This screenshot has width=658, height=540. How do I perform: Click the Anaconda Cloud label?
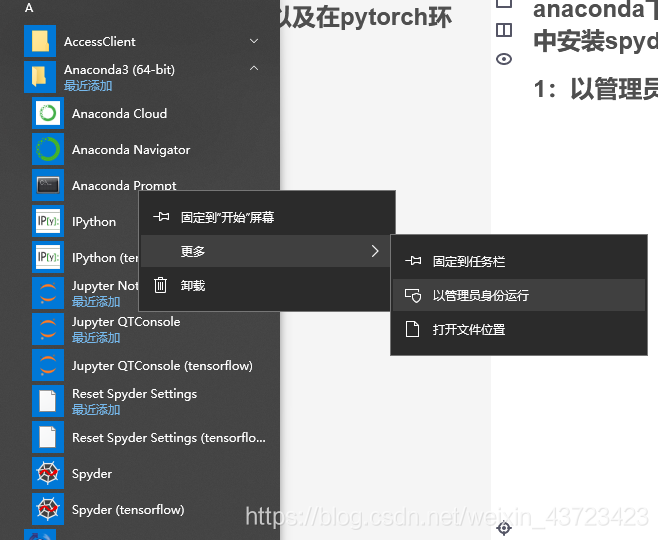[120, 113]
